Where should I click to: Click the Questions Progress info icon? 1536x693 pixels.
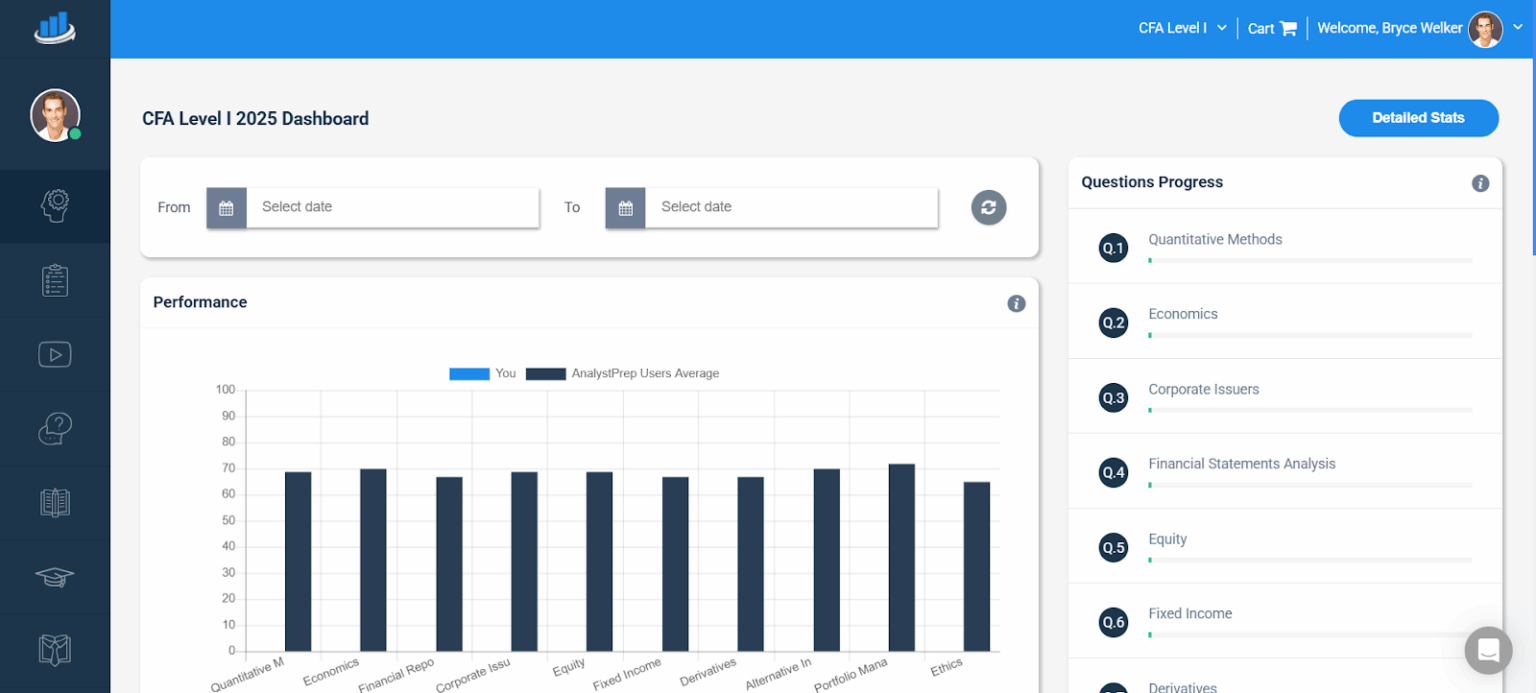coord(1481,183)
